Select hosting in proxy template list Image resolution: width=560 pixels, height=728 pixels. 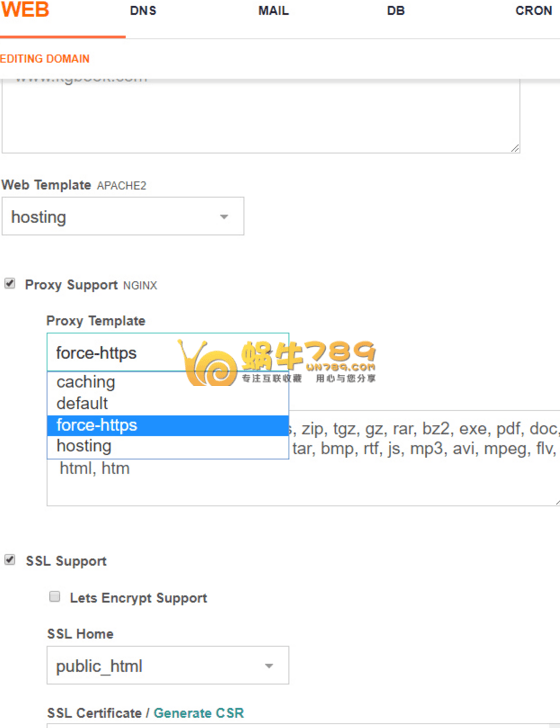click(168, 446)
